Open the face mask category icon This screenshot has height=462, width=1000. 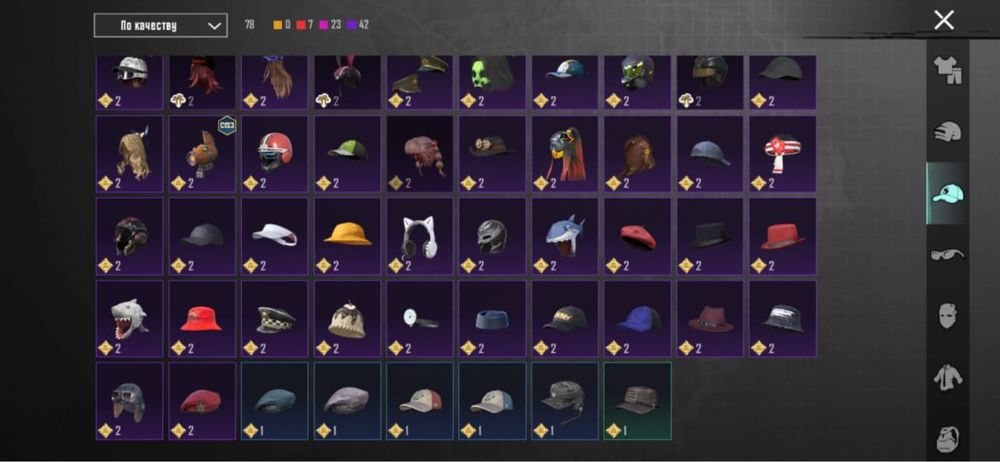coord(947,316)
